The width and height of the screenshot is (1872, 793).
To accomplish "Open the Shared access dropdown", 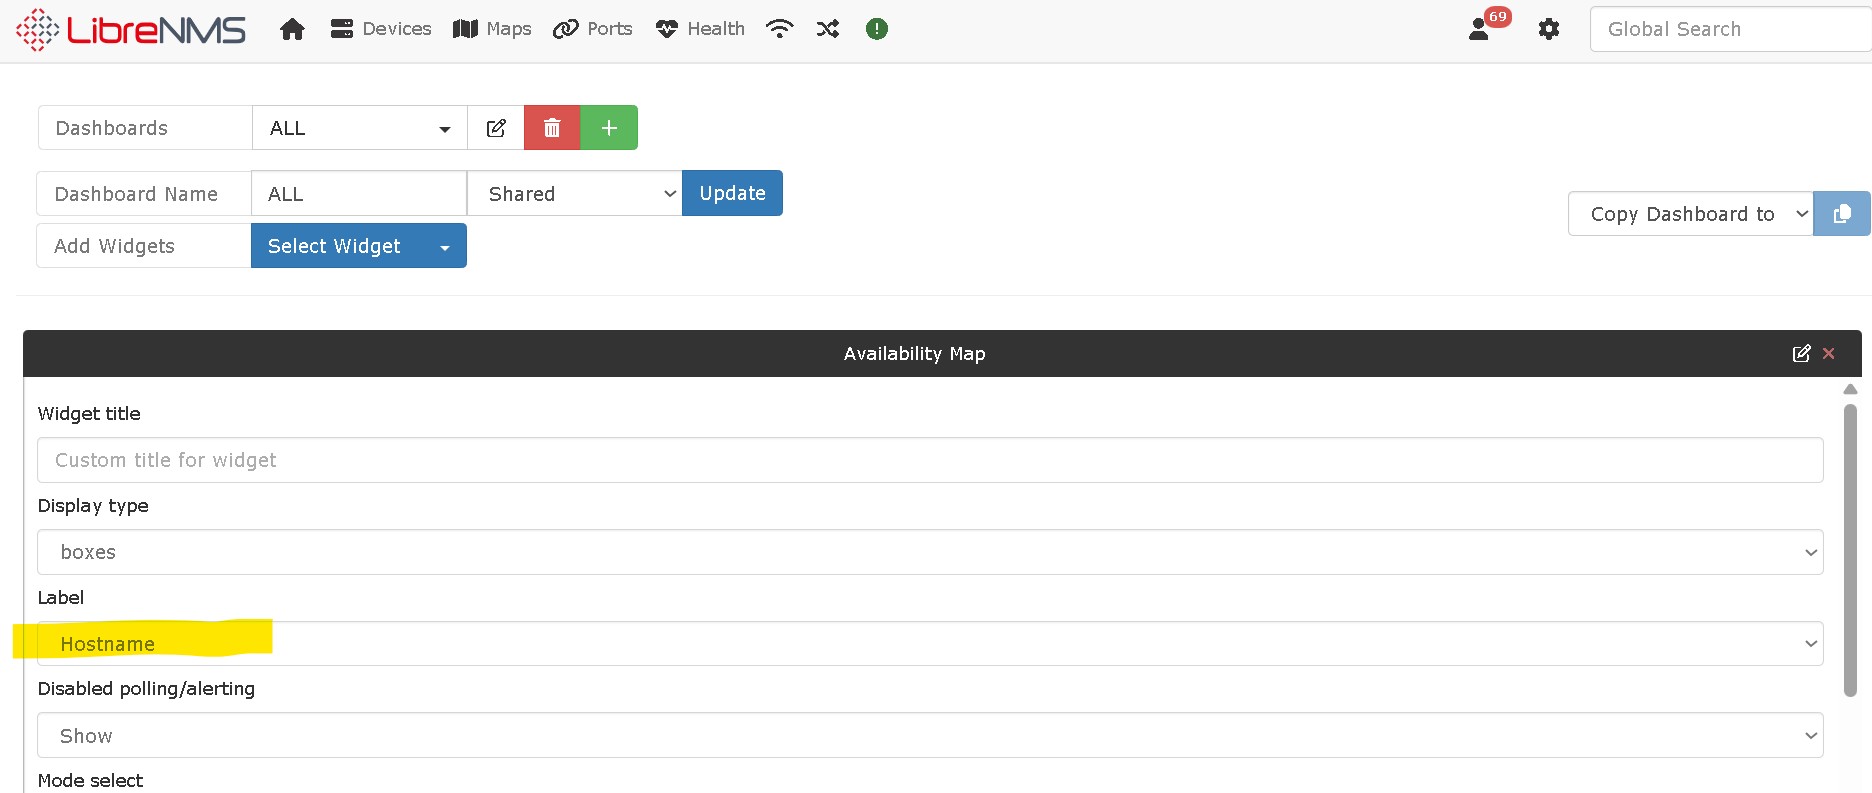I will (x=575, y=193).
